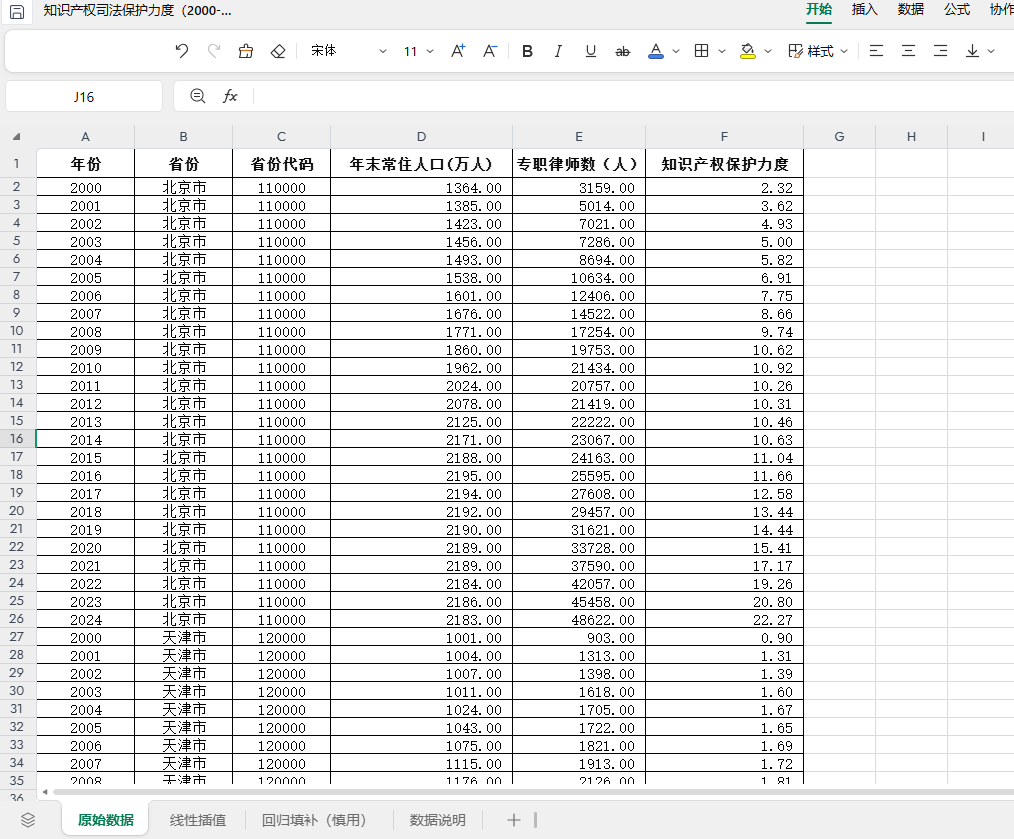Image resolution: width=1014 pixels, height=839 pixels.
Task: Select cell with value 22.27
Action: (724, 620)
